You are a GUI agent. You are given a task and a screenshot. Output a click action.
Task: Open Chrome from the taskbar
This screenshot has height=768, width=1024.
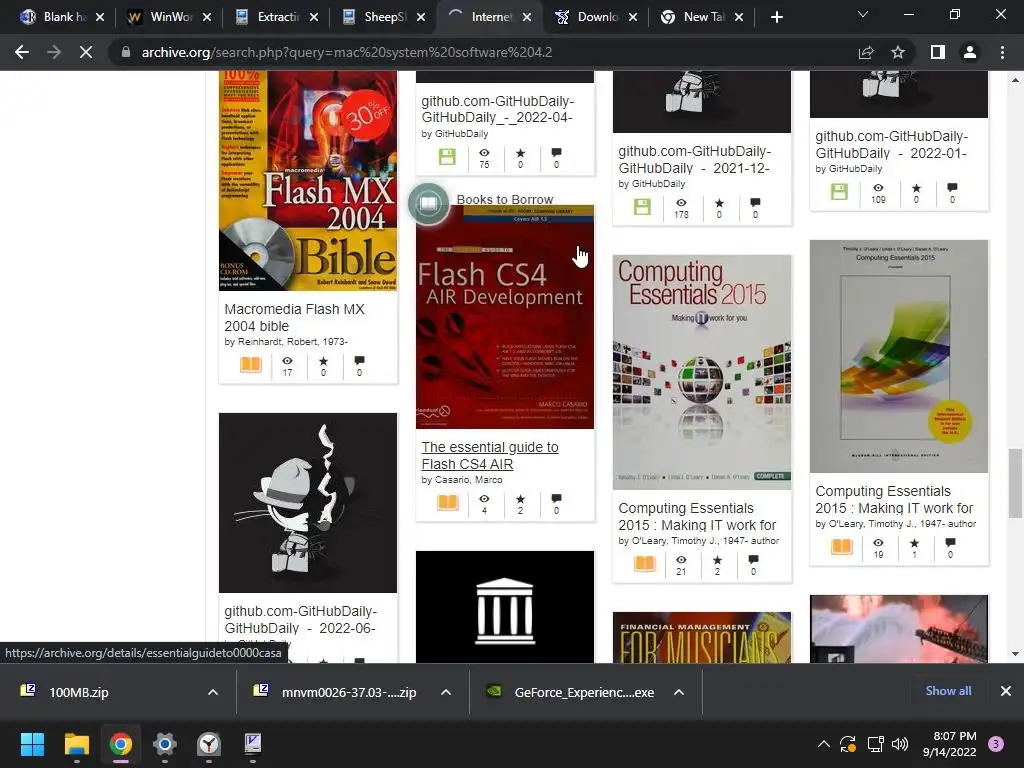(120, 744)
